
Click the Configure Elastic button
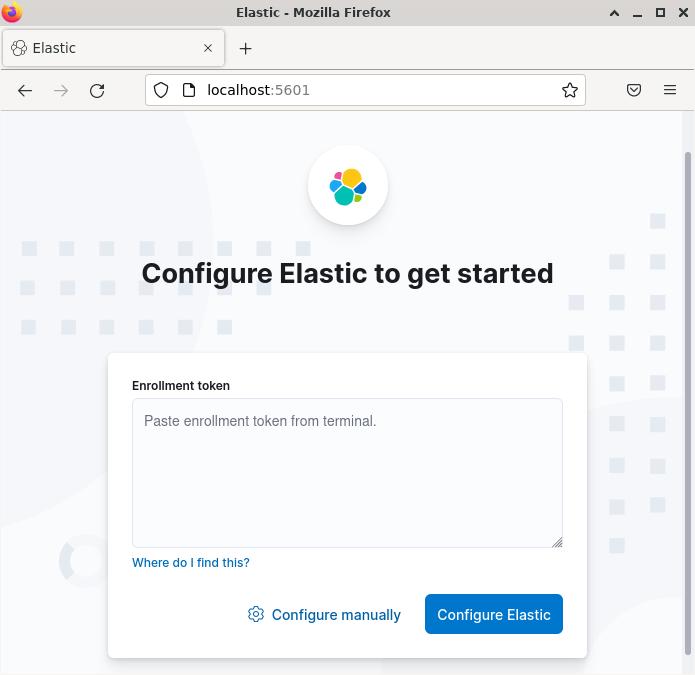coord(494,614)
